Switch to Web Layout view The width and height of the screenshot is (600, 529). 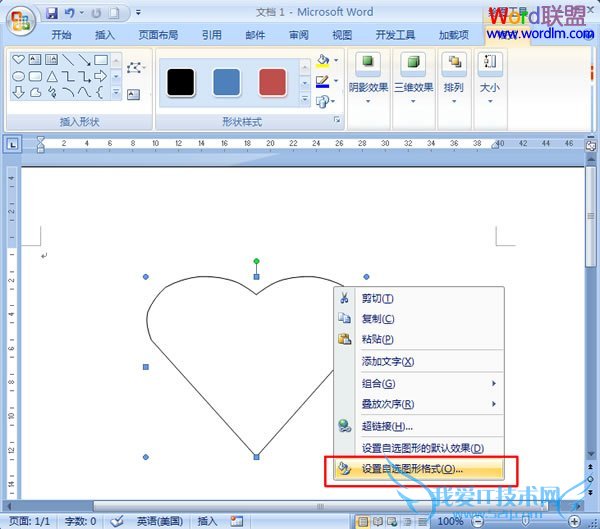pyautogui.click(x=392, y=521)
